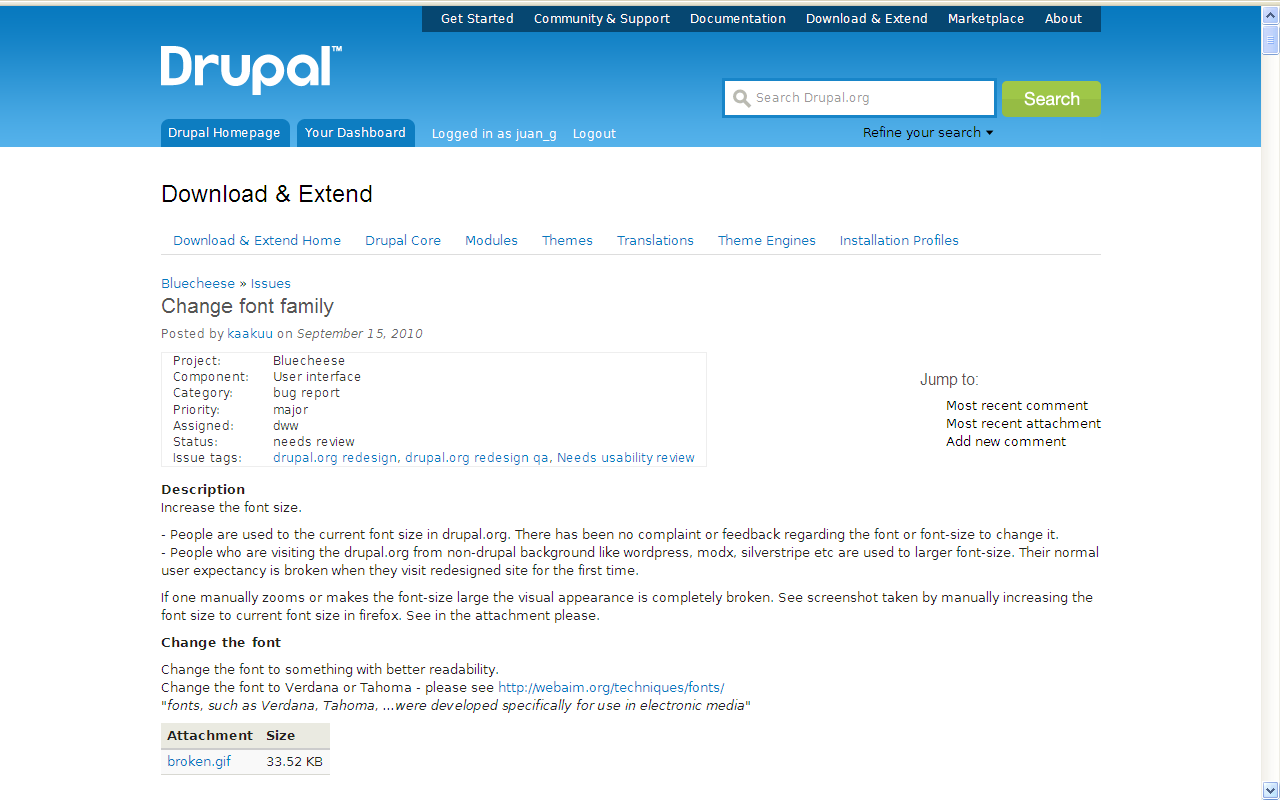
Task: Open Community & Support menu
Action: pos(602,19)
